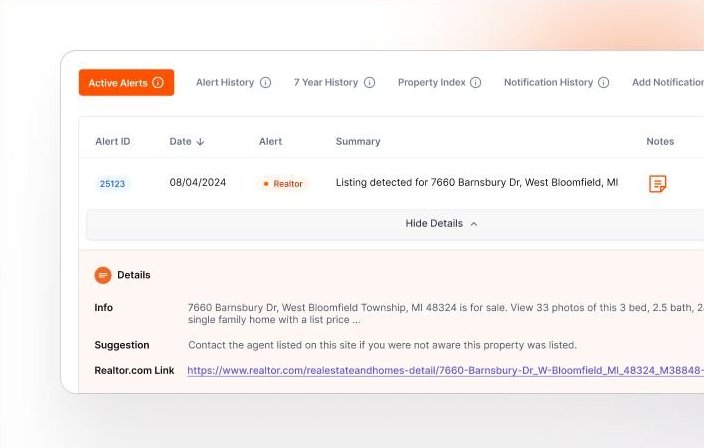
Task: Click the orange Details section icon
Action: pyautogui.click(x=103, y=275)
